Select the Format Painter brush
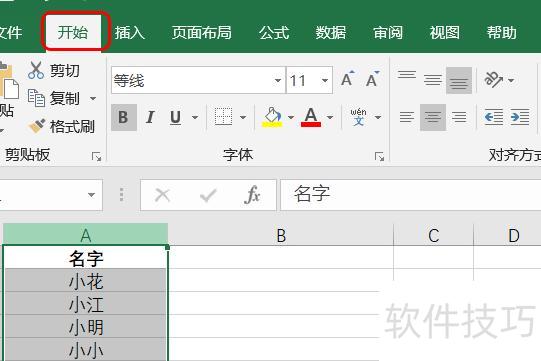 click(x=37, y=126)
